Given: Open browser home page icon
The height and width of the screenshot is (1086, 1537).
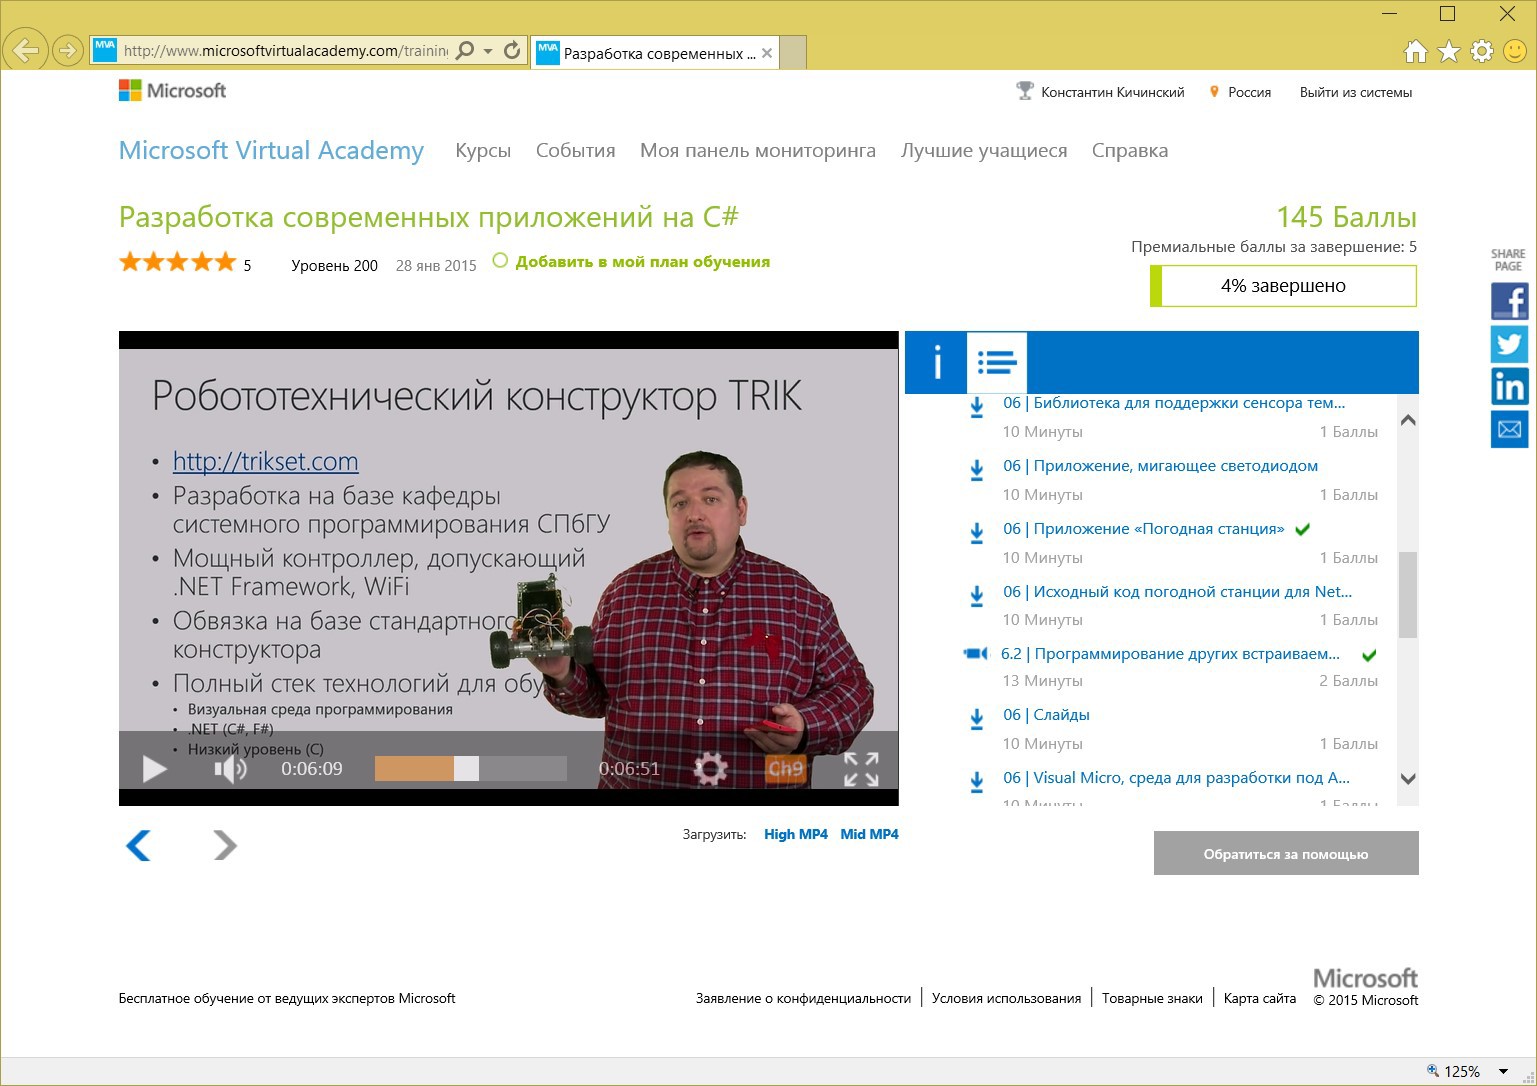Looking at the screenshot, I should [1415, 51].
